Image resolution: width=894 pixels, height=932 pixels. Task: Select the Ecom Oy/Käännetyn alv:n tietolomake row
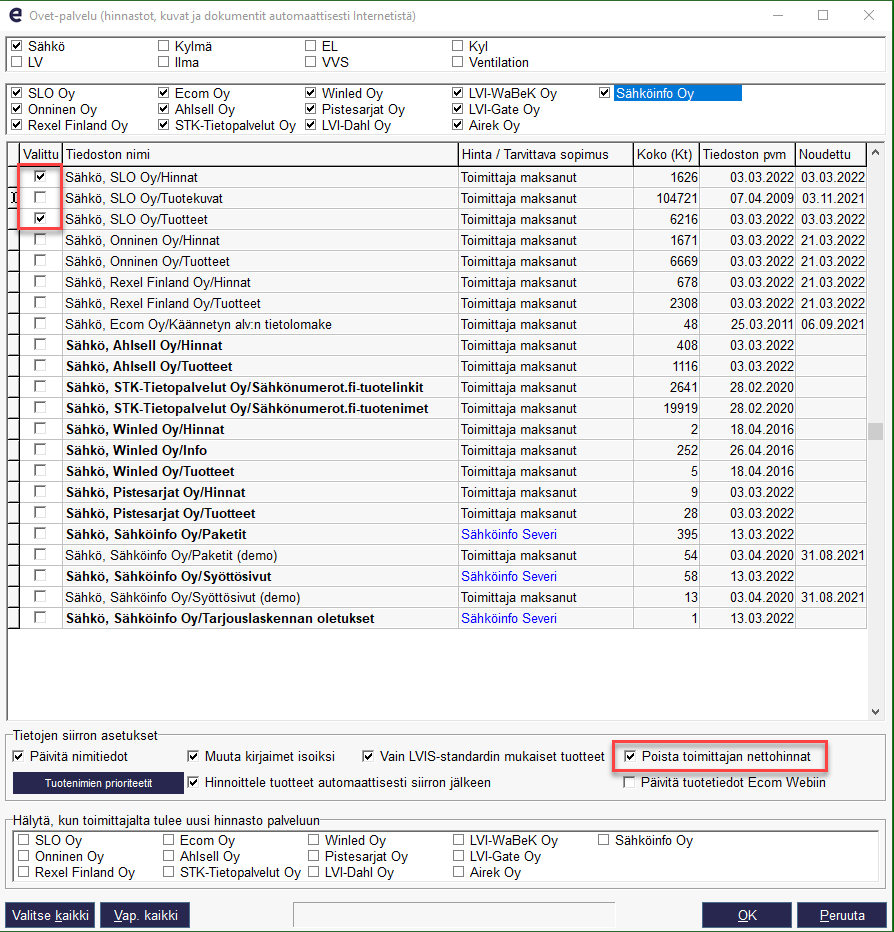click(437, 325)
